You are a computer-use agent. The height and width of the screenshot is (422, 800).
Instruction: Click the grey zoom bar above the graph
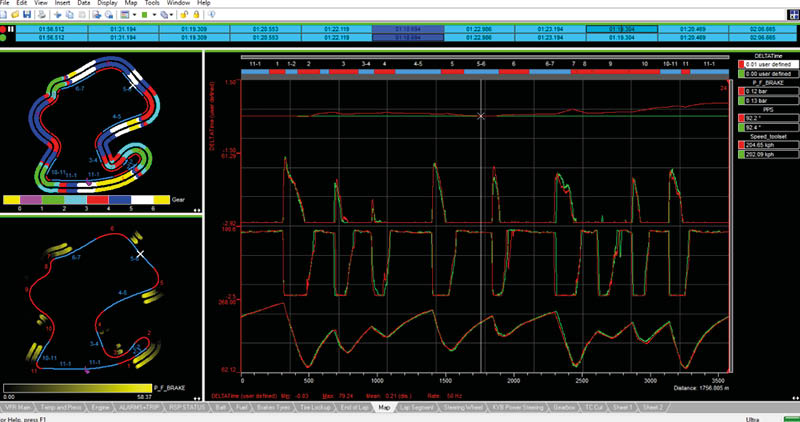pos(486,57)
